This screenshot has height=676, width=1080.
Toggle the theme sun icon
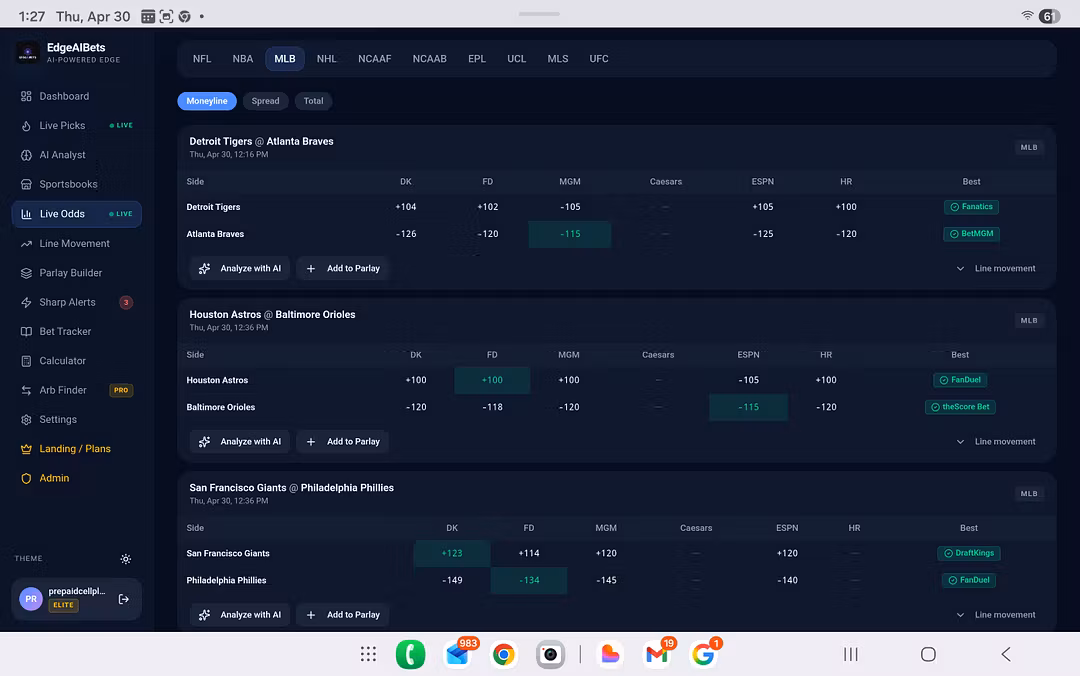pos(125,559)
